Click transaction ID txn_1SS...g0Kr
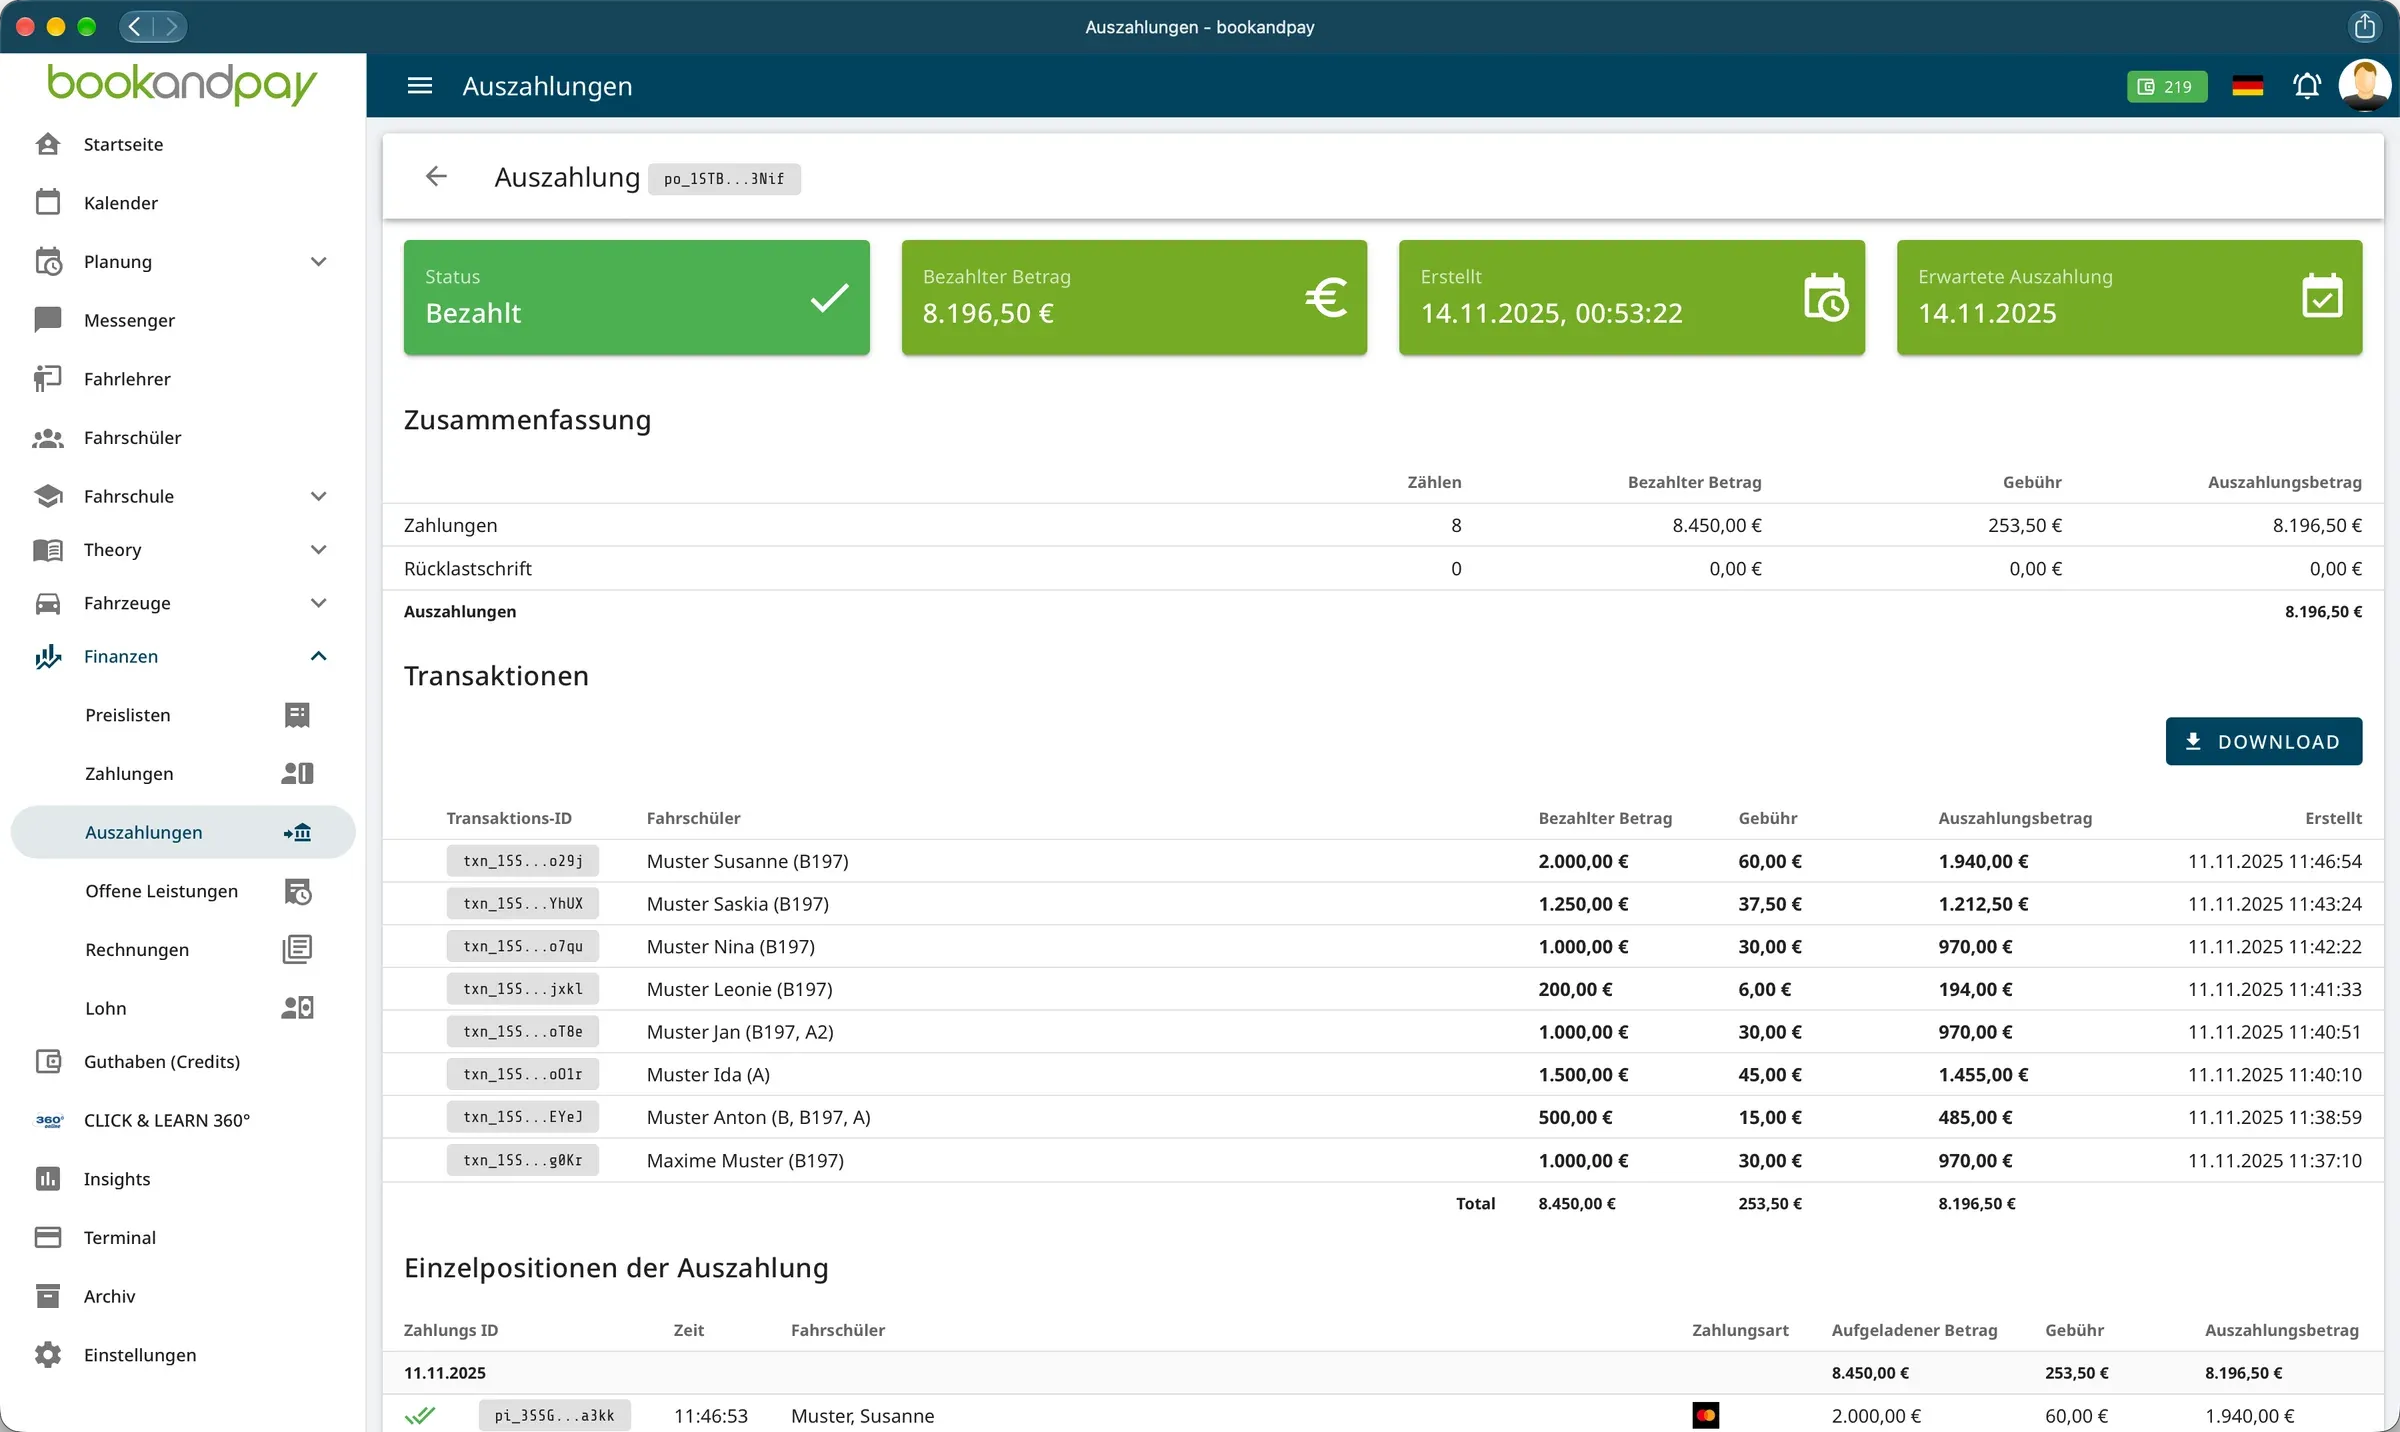 pyautogui.click(x=522, y=1160)
